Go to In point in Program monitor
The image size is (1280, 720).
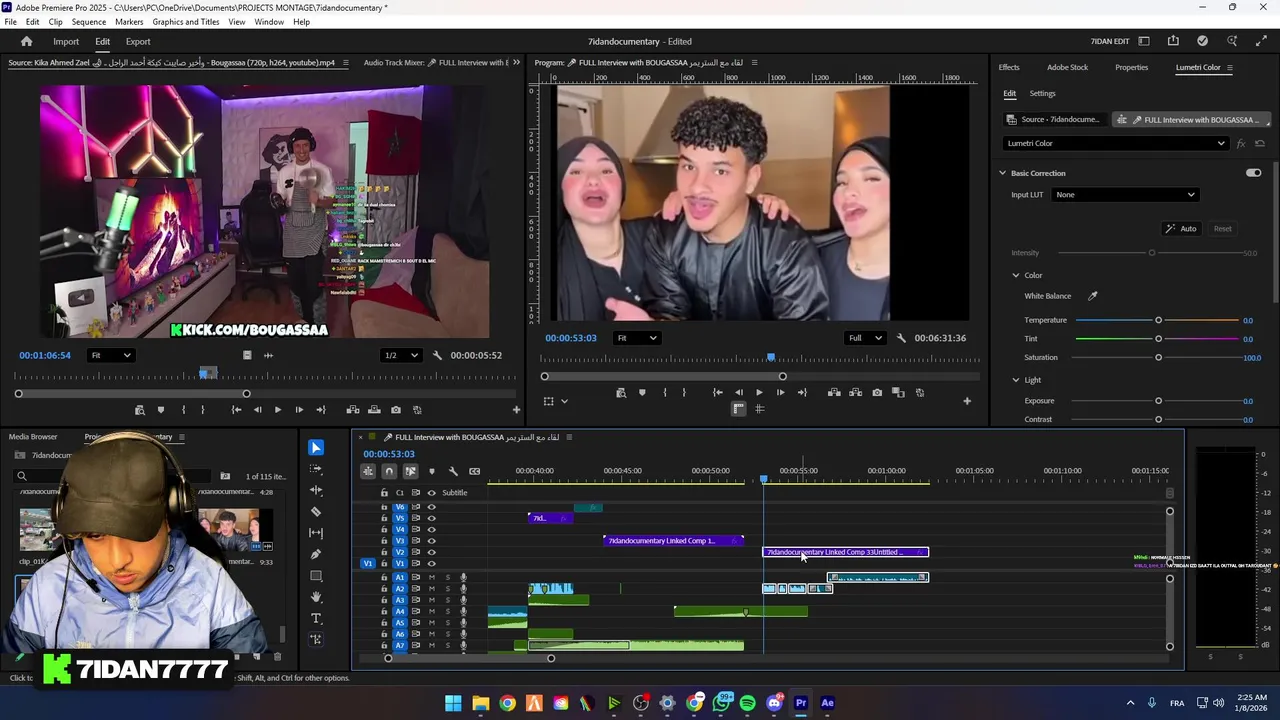click(x=717, y=392)
